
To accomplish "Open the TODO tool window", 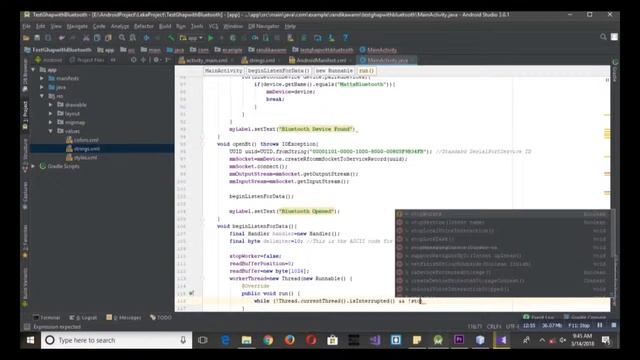I will coord(161,318).
